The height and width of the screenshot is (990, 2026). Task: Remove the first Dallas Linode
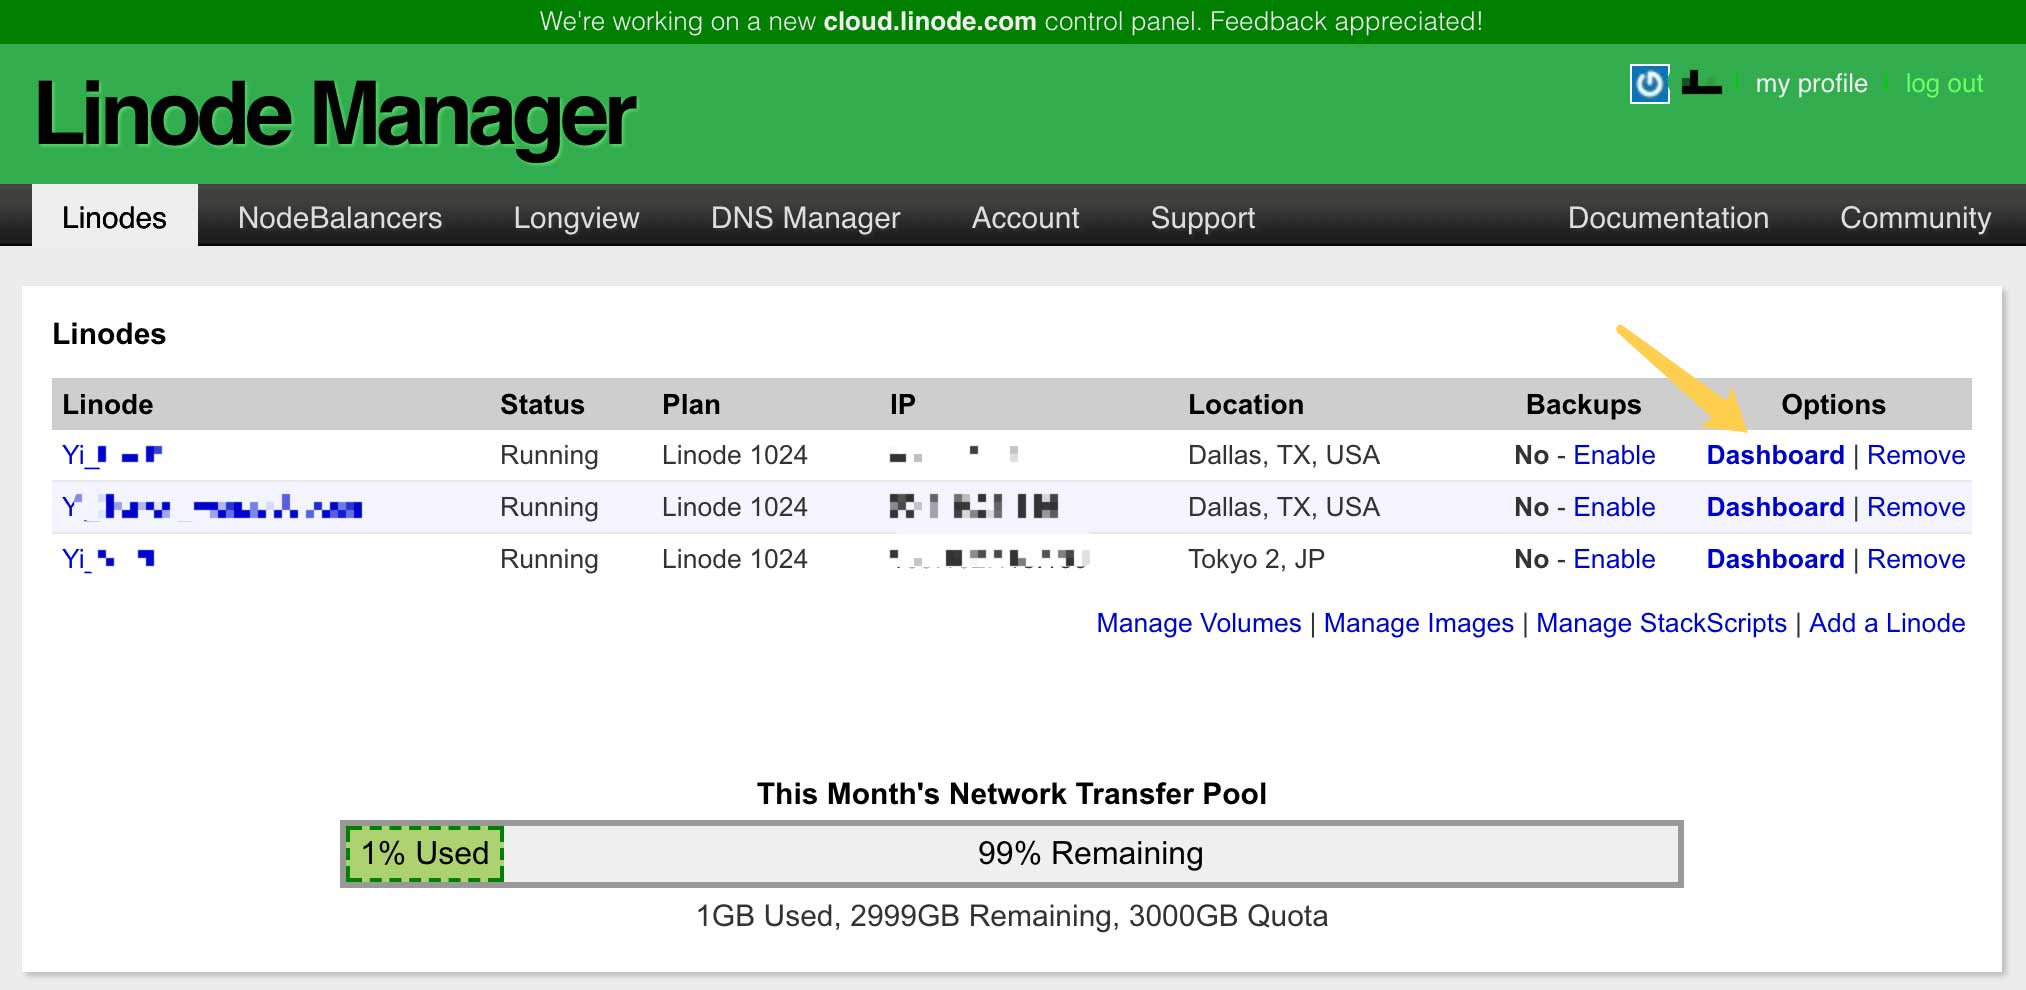tap(1916, 455)
